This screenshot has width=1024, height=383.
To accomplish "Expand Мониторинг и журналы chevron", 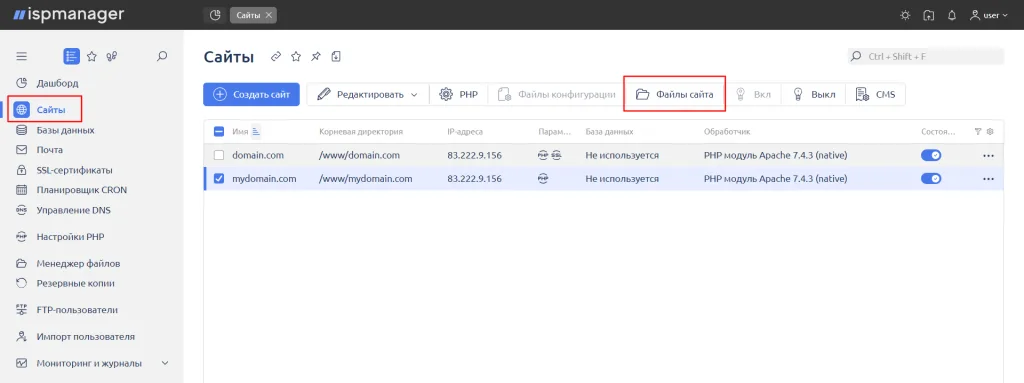I will tap(165, 363).
